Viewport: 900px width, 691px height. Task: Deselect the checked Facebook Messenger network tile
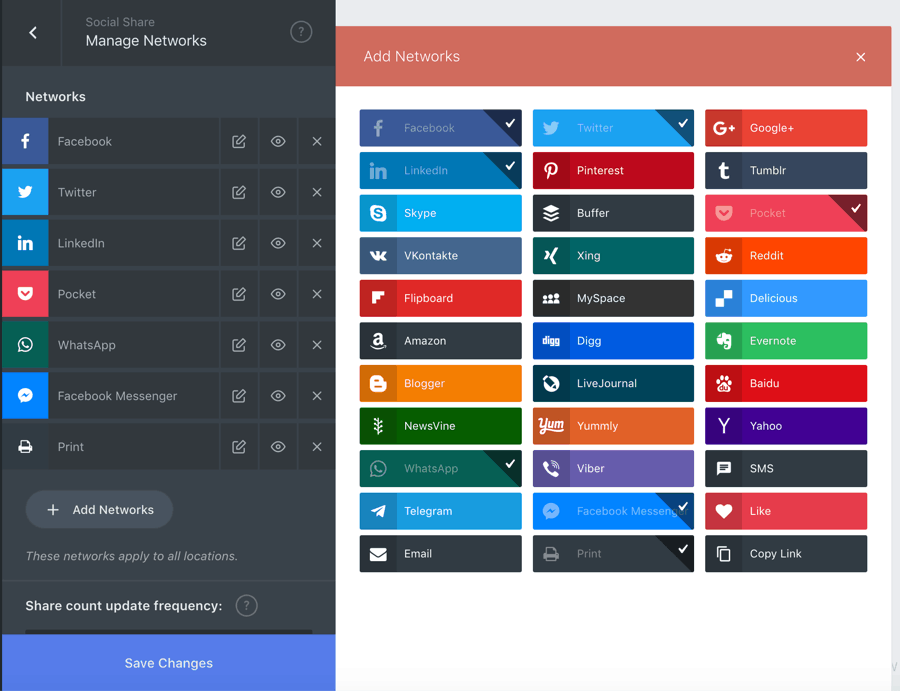point(613,511)
